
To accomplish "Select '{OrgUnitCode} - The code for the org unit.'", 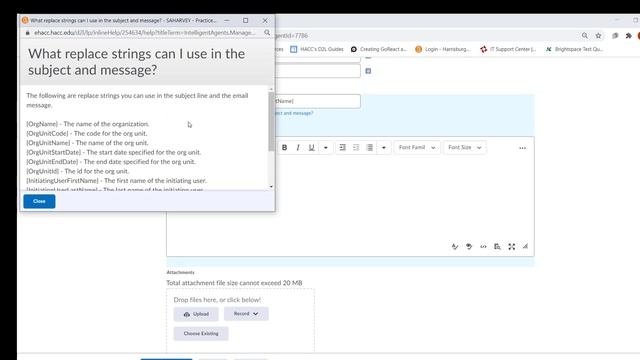I will [x=87, y=133].
